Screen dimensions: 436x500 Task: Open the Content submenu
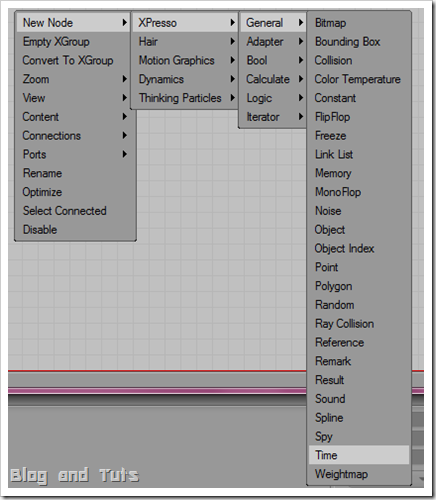[75, 117]
